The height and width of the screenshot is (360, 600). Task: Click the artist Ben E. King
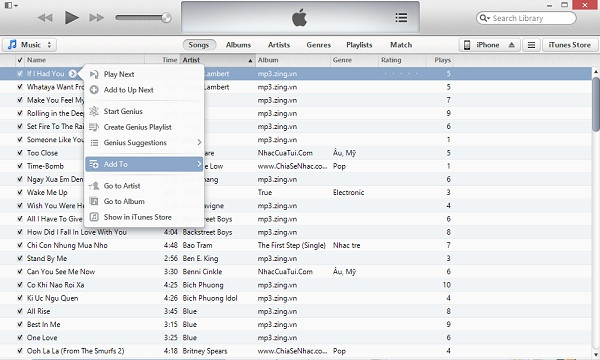coord(200,259)
